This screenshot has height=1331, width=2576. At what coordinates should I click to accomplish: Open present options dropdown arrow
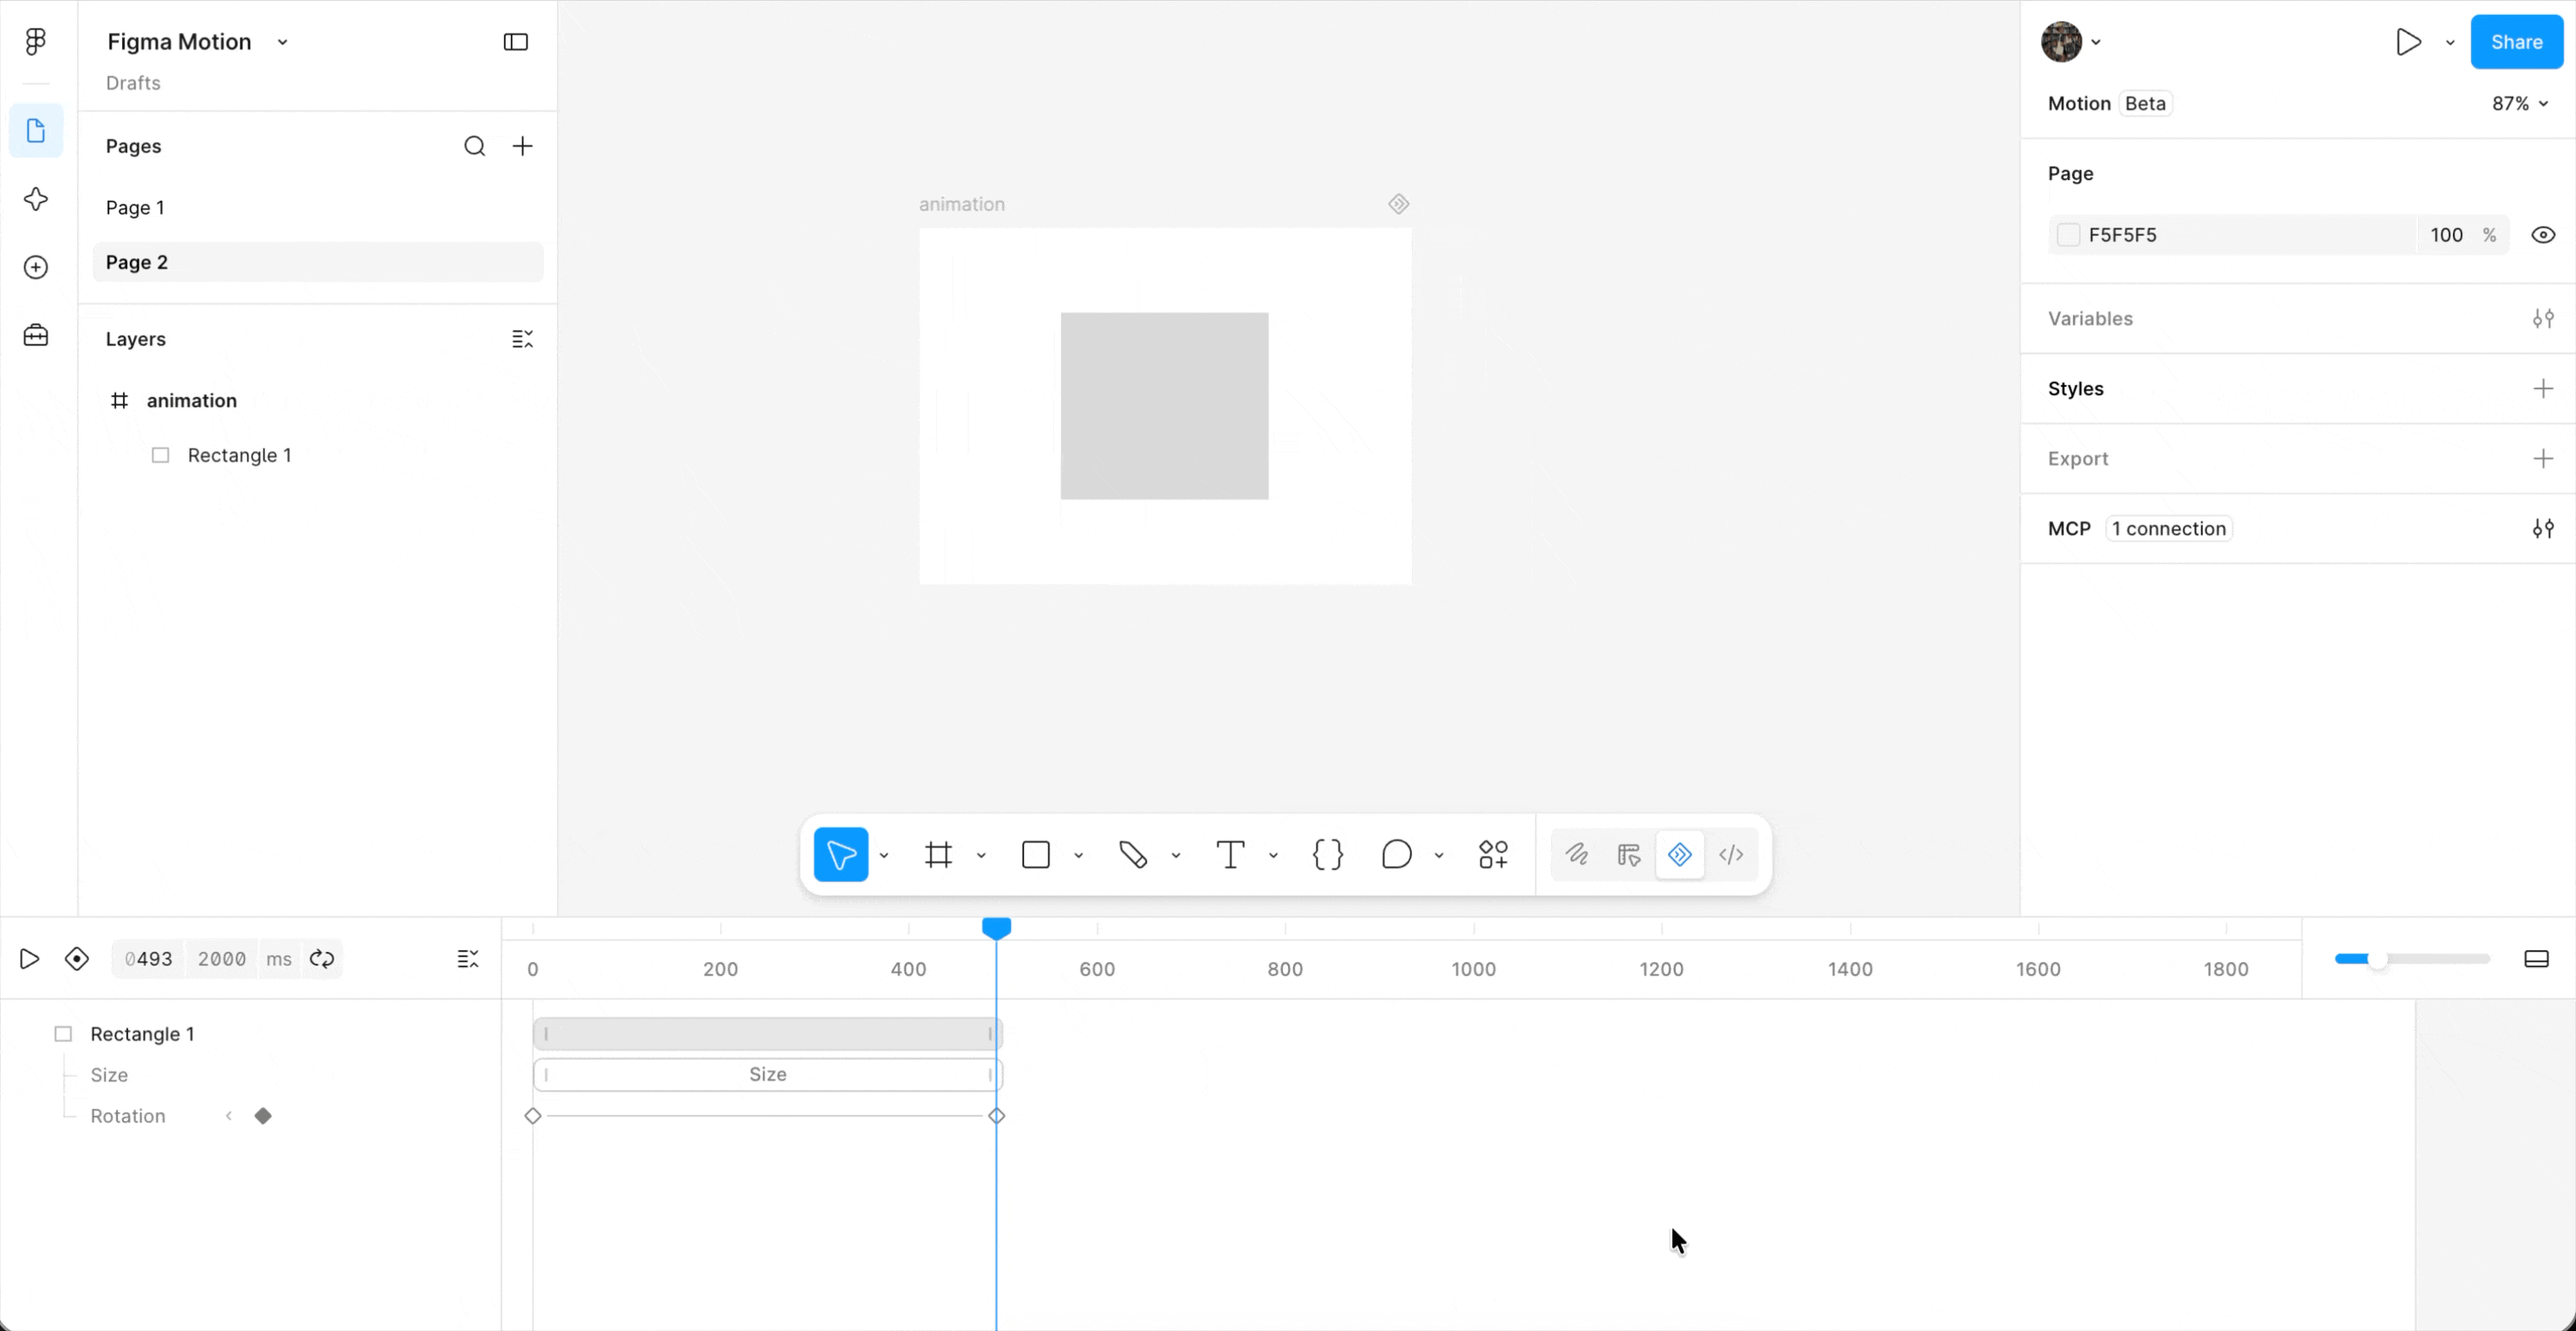(2450, 42)
